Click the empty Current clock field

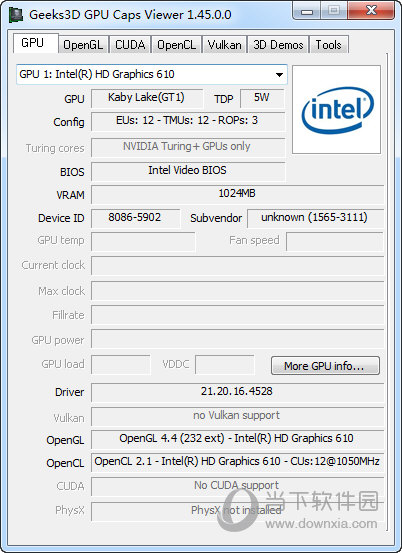(237, 266)
